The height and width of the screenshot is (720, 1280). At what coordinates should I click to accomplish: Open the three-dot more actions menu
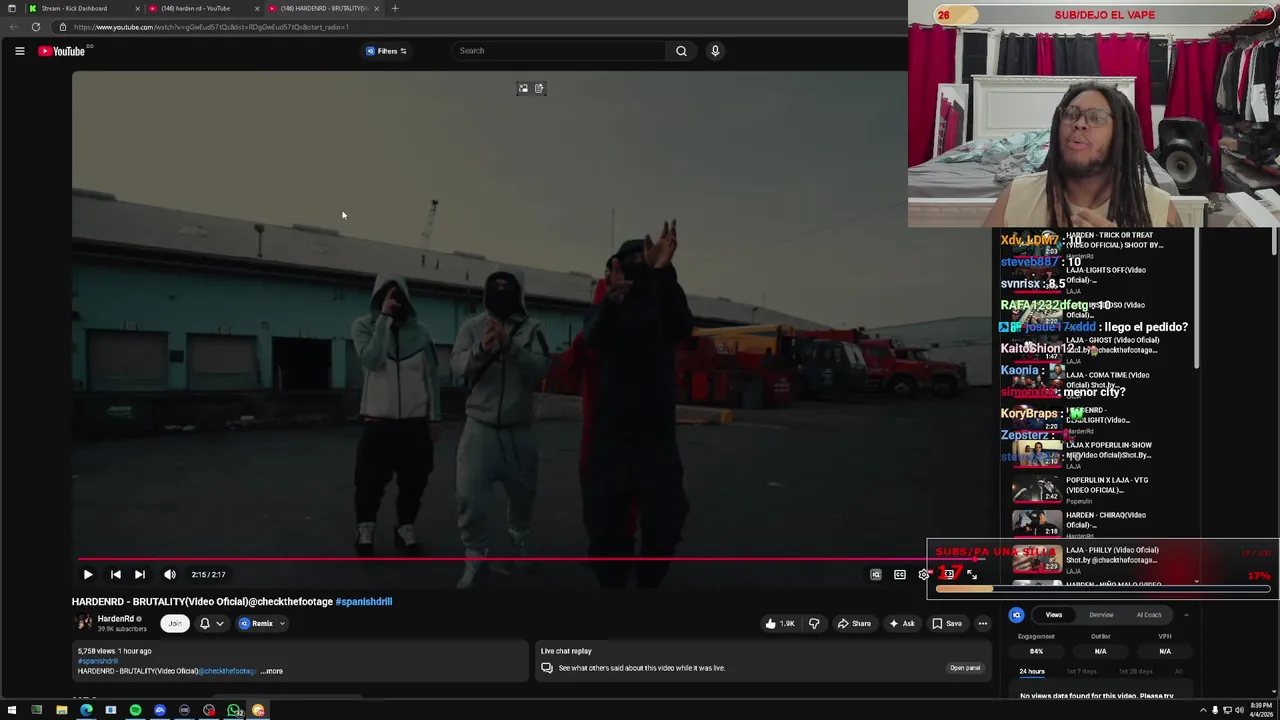click(983, 624)
